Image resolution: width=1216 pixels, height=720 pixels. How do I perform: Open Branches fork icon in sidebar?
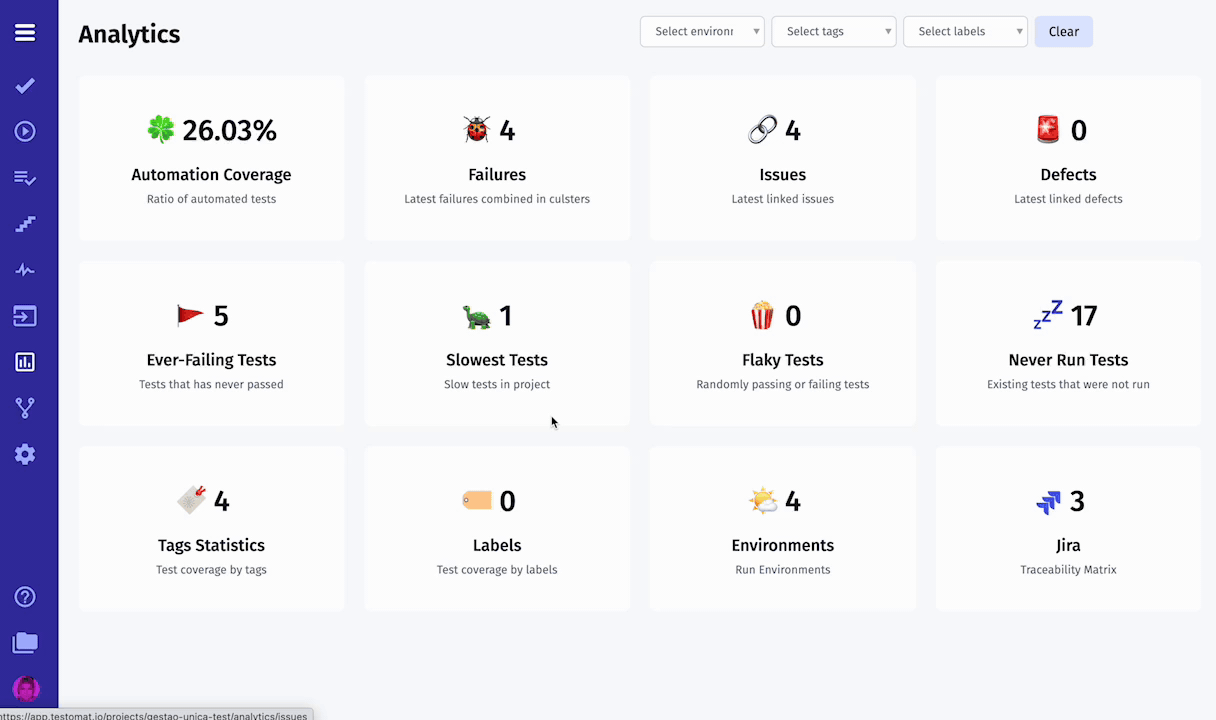pos(25,408)
